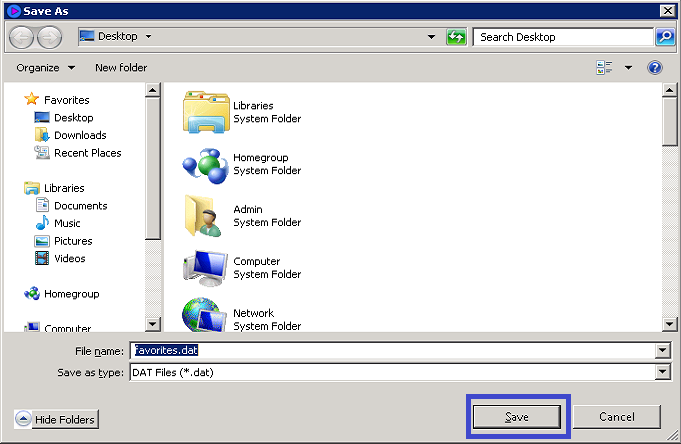The width and height of the screenshot is (681, 444).
Task: Collapse the pane with Hide Folders
Action: tap(57, 420)
